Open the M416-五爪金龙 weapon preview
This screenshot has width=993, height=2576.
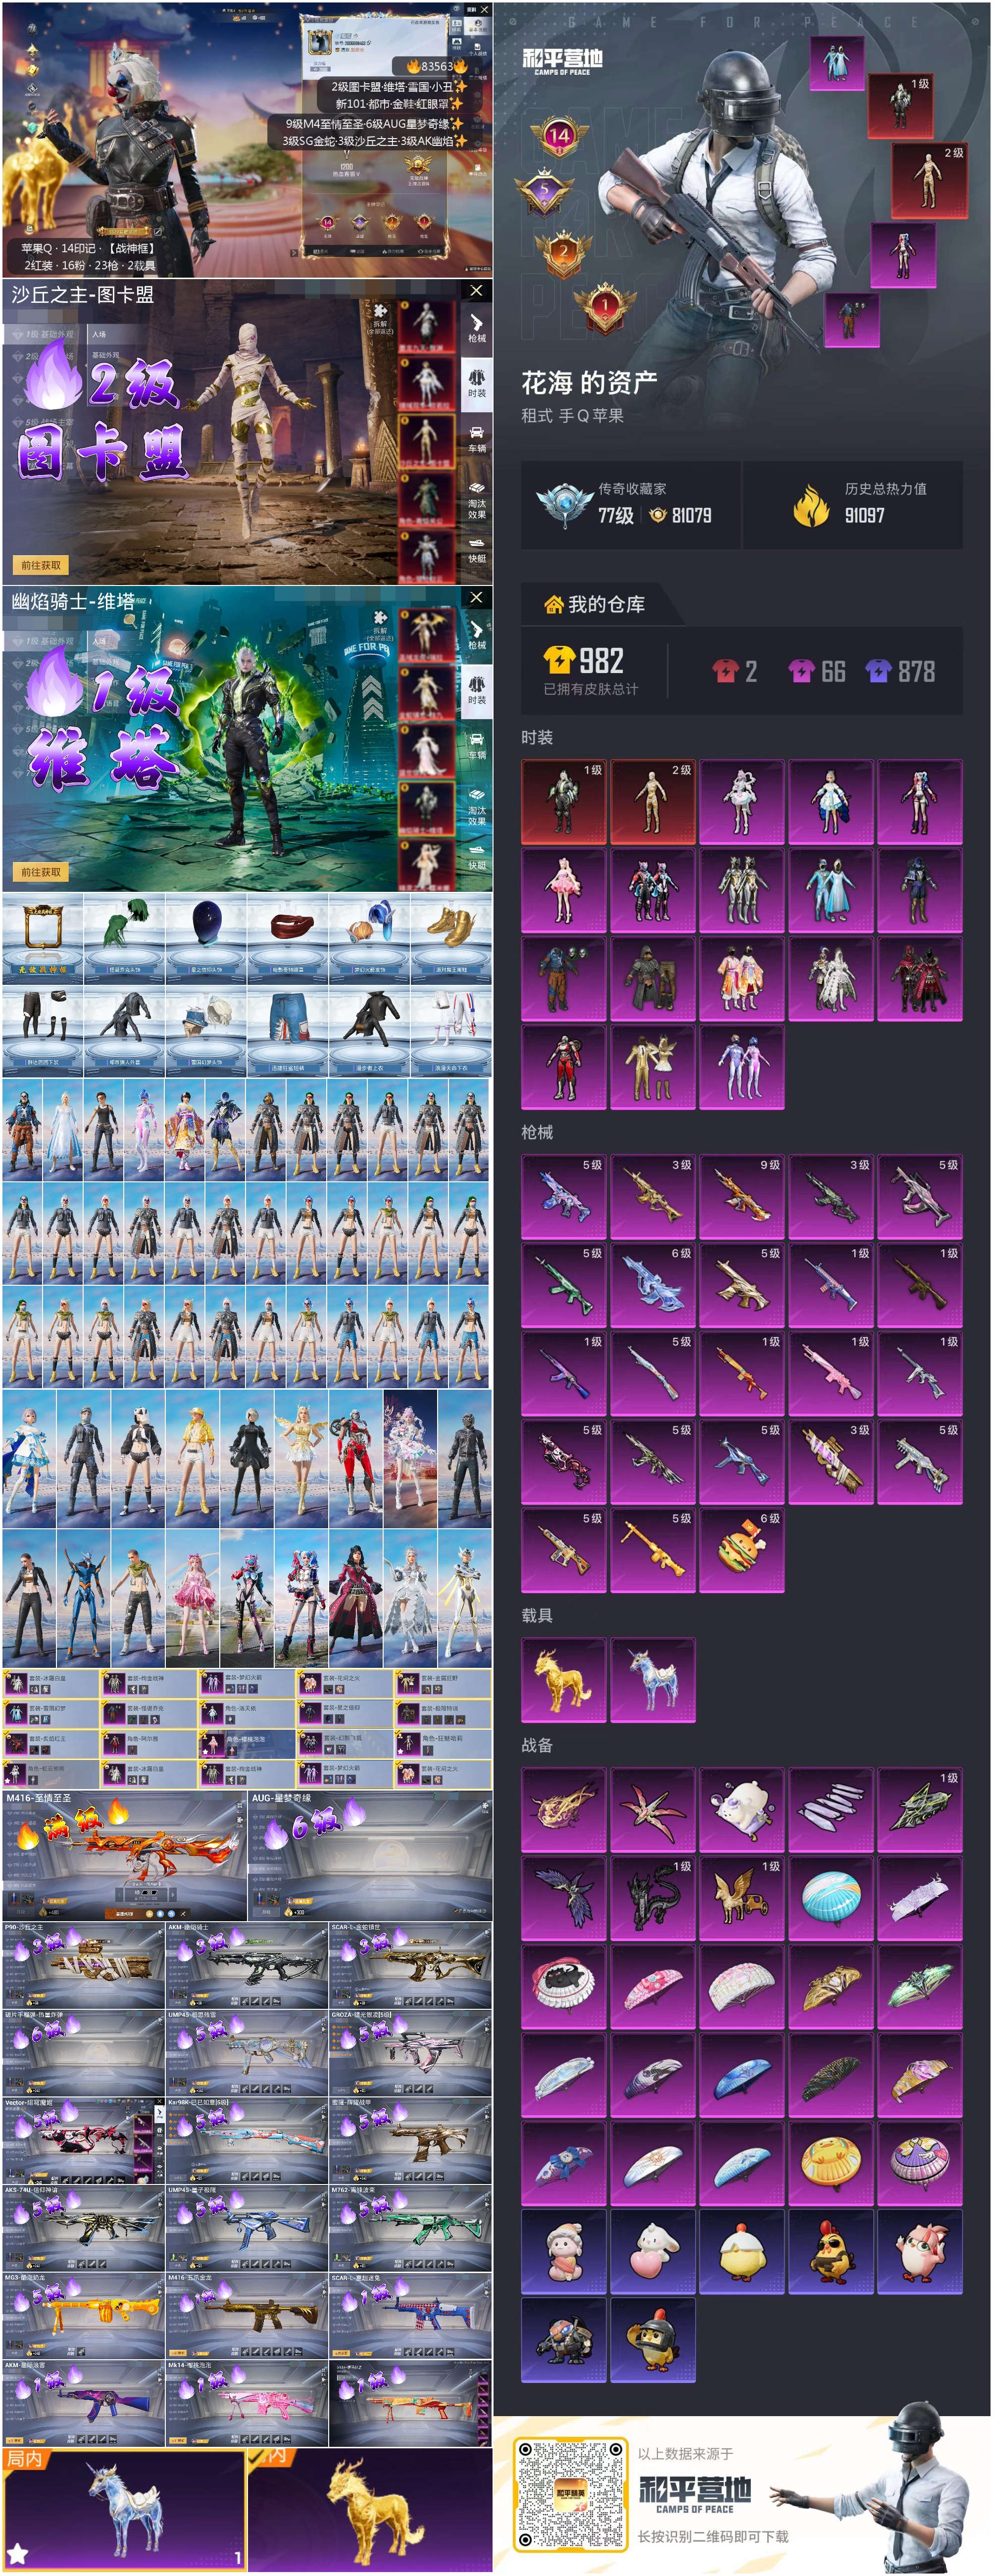tap(246, 2315)
